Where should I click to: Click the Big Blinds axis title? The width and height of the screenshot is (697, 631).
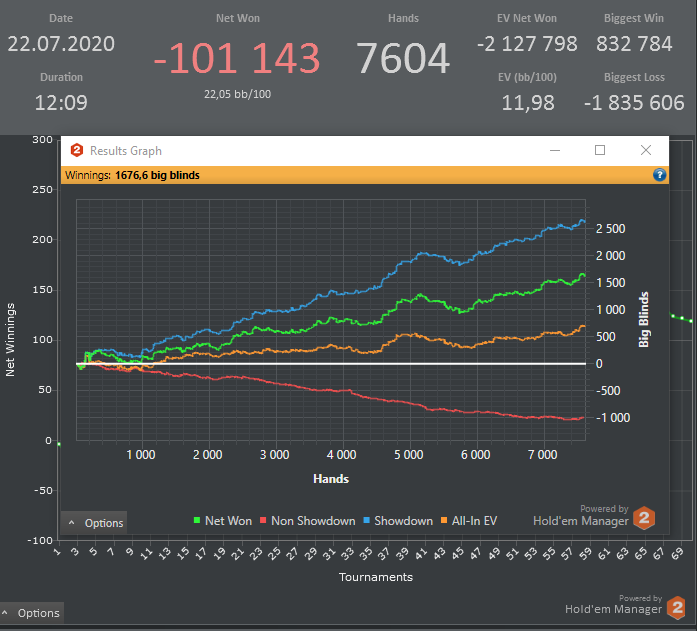(644, 319)
